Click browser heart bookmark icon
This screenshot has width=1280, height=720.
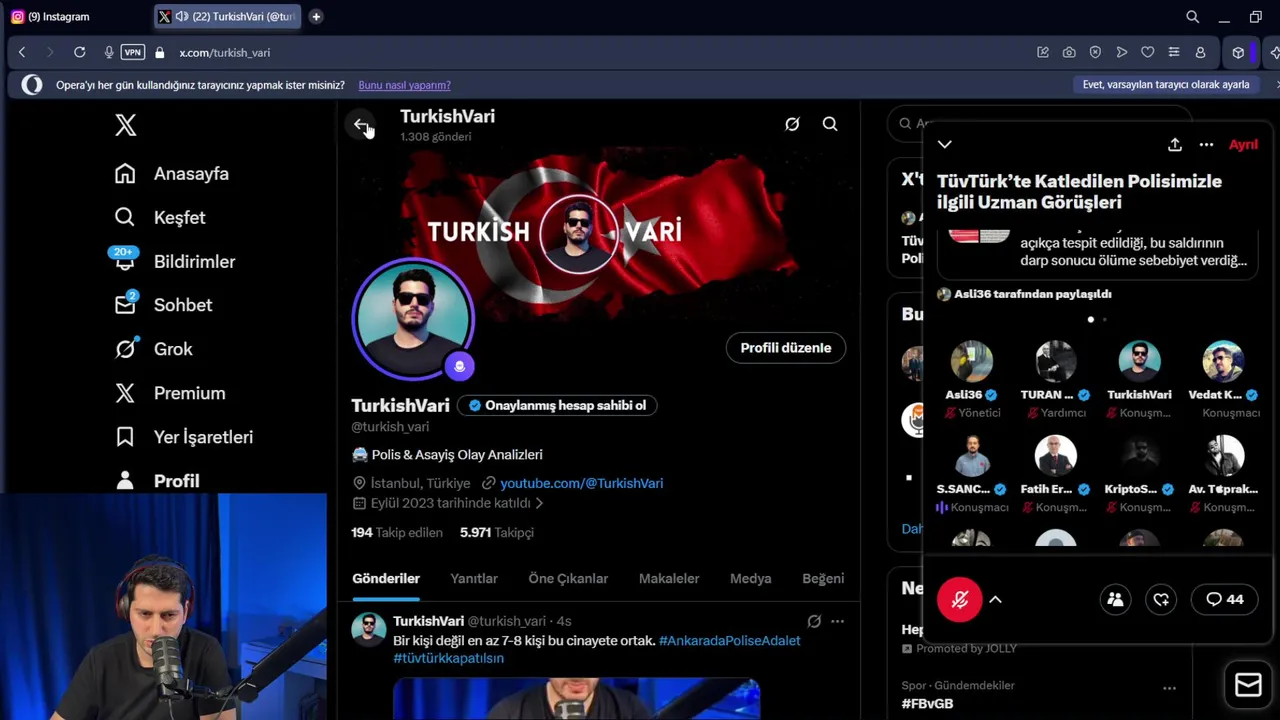tap(1147, 52)
